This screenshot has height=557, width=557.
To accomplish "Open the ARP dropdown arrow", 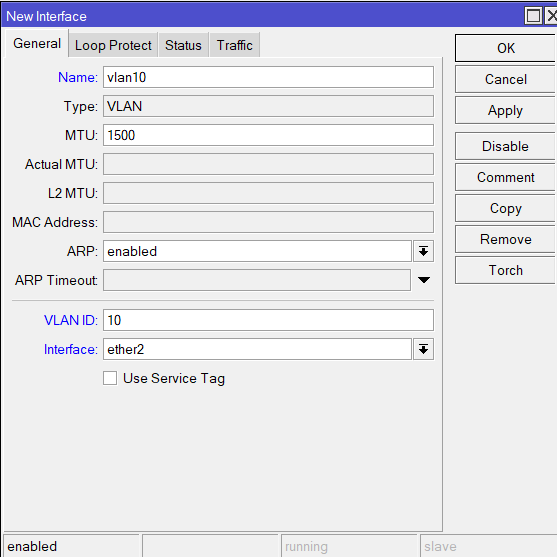I will [423, 251].
